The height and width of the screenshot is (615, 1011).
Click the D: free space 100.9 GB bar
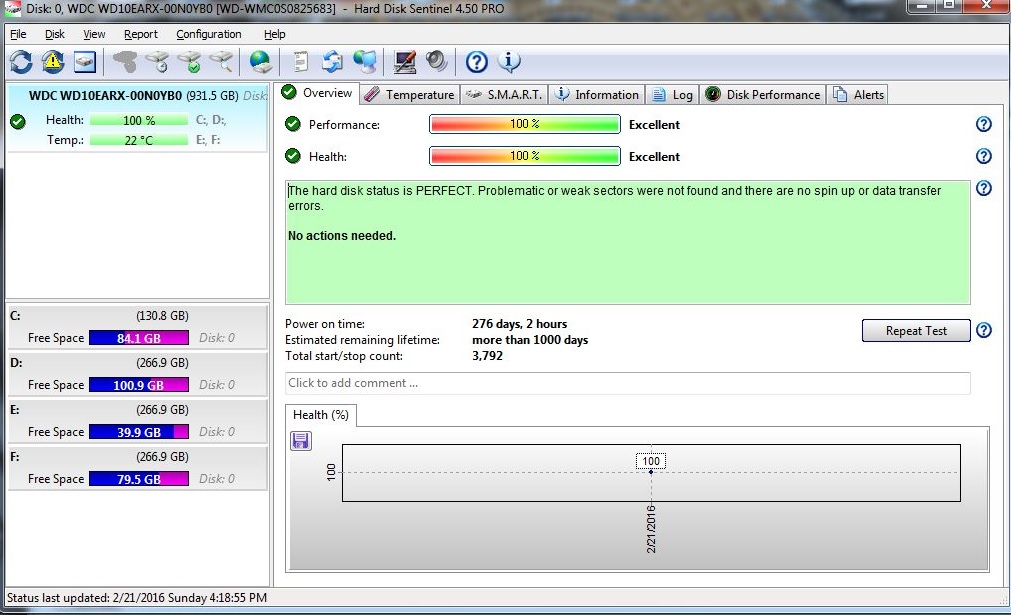(139, 385)
